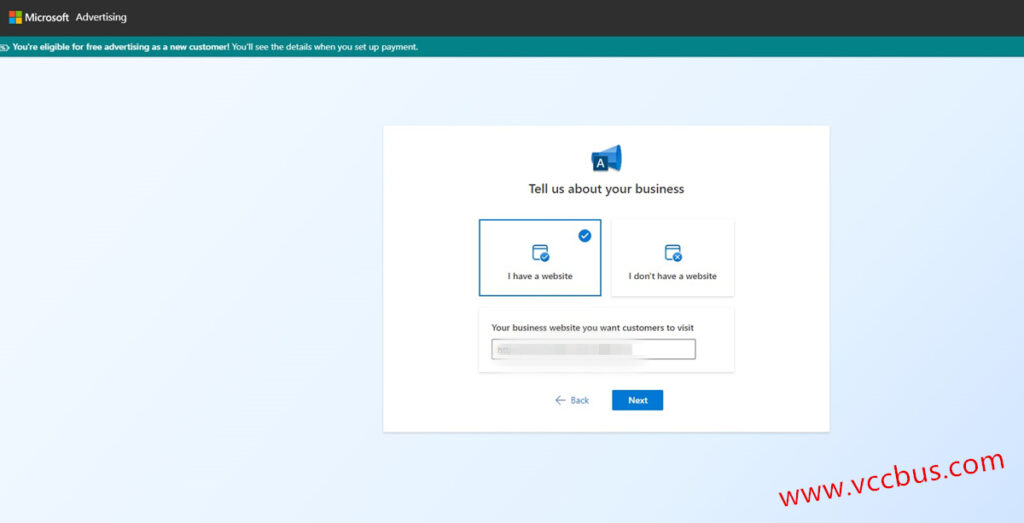
Task: Choose the "I don't have a website" option
Action: [672, 258]
